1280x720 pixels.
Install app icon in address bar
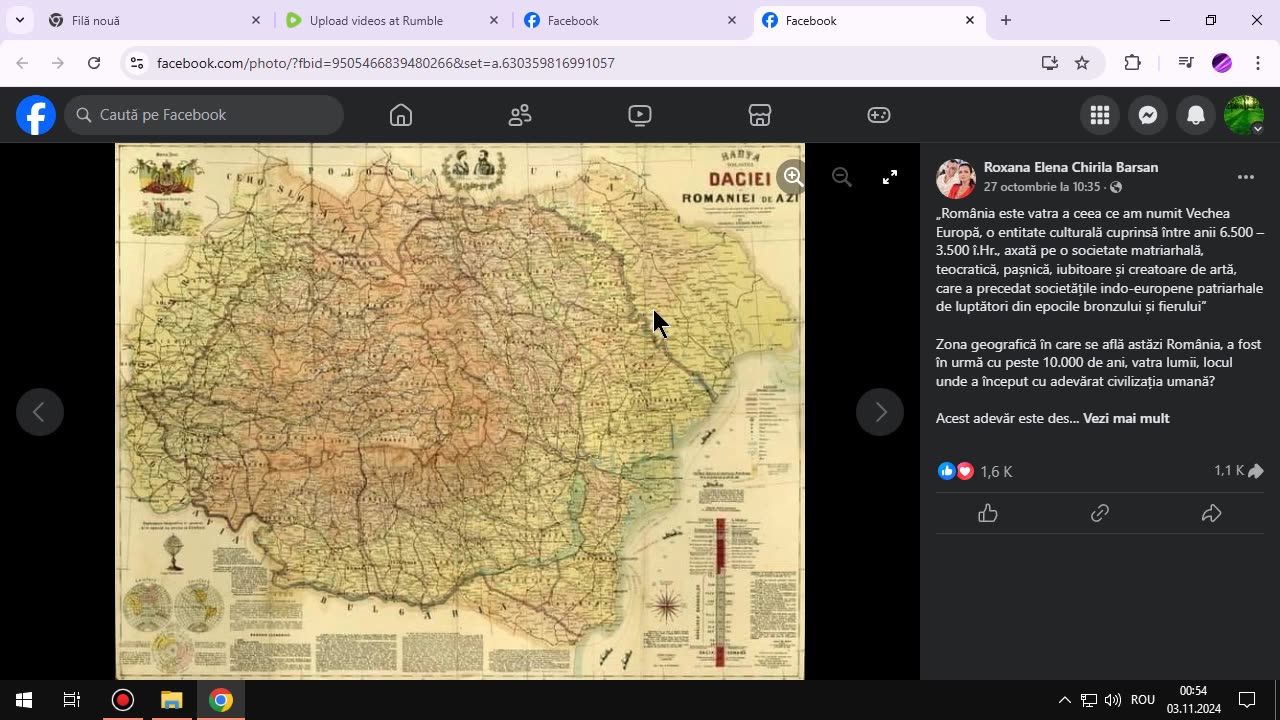pyautogui.click(x=1050, y=63)
